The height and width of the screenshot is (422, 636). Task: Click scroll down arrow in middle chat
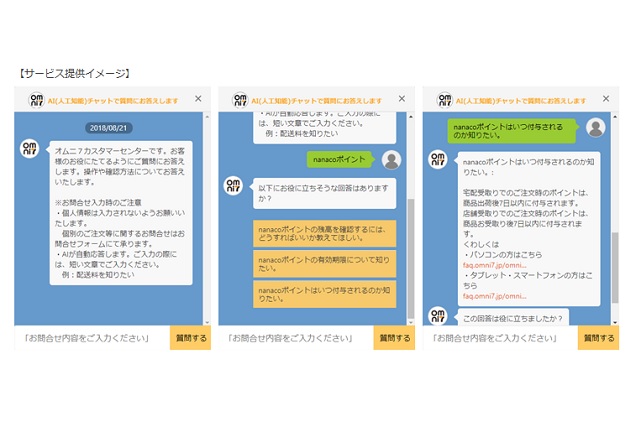[410, 322]
